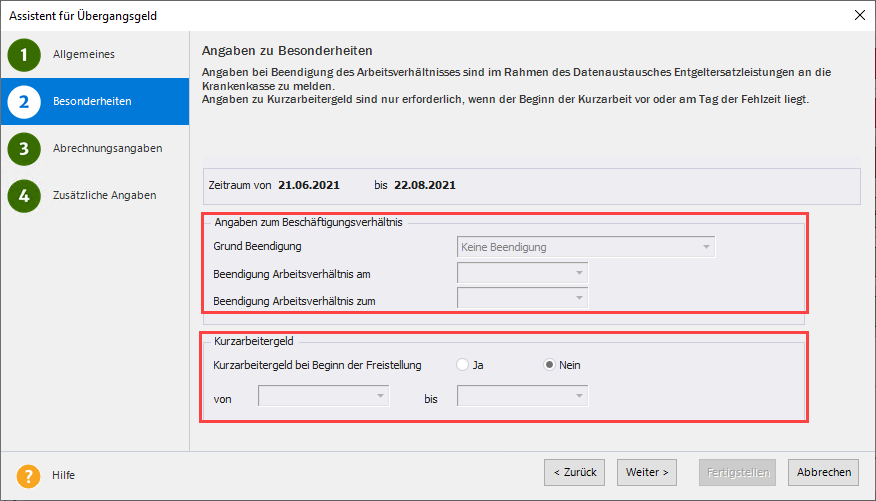Expand Beendigung Arbeitsverhältnis am date picker

578,272
